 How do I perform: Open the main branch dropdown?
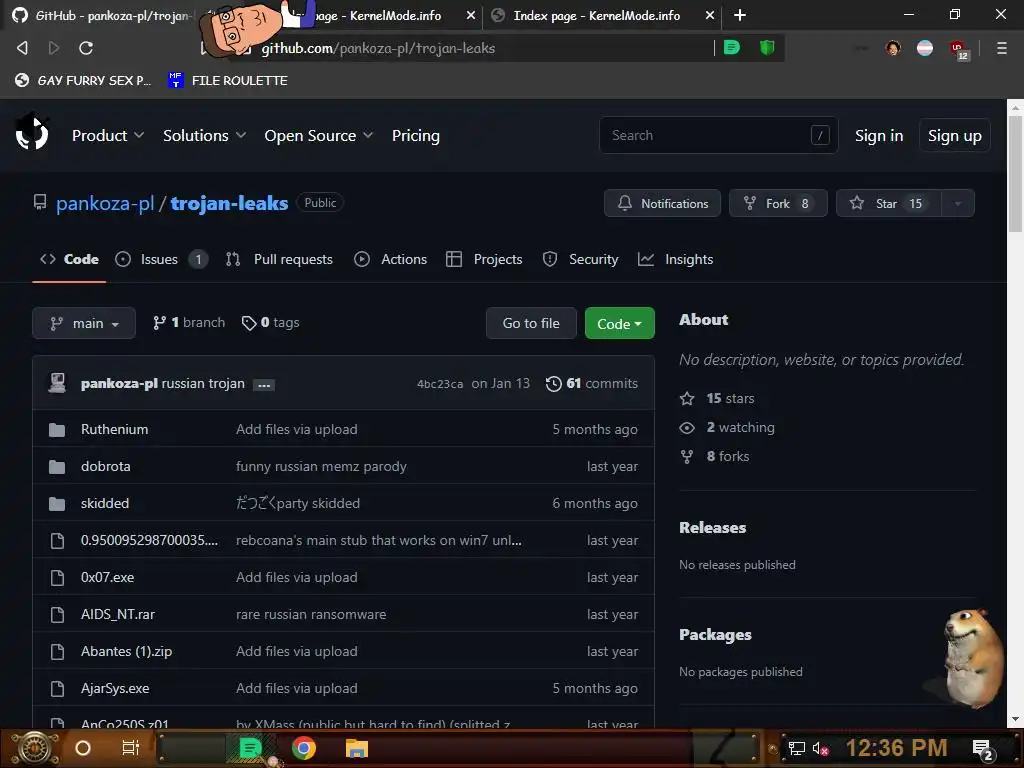[84, 323]
